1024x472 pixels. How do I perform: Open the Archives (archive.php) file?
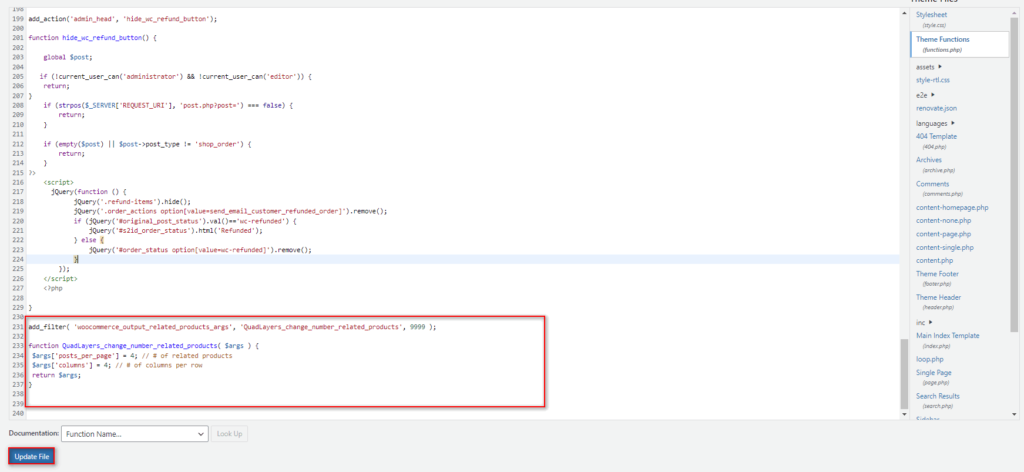(x=929, y=160)
